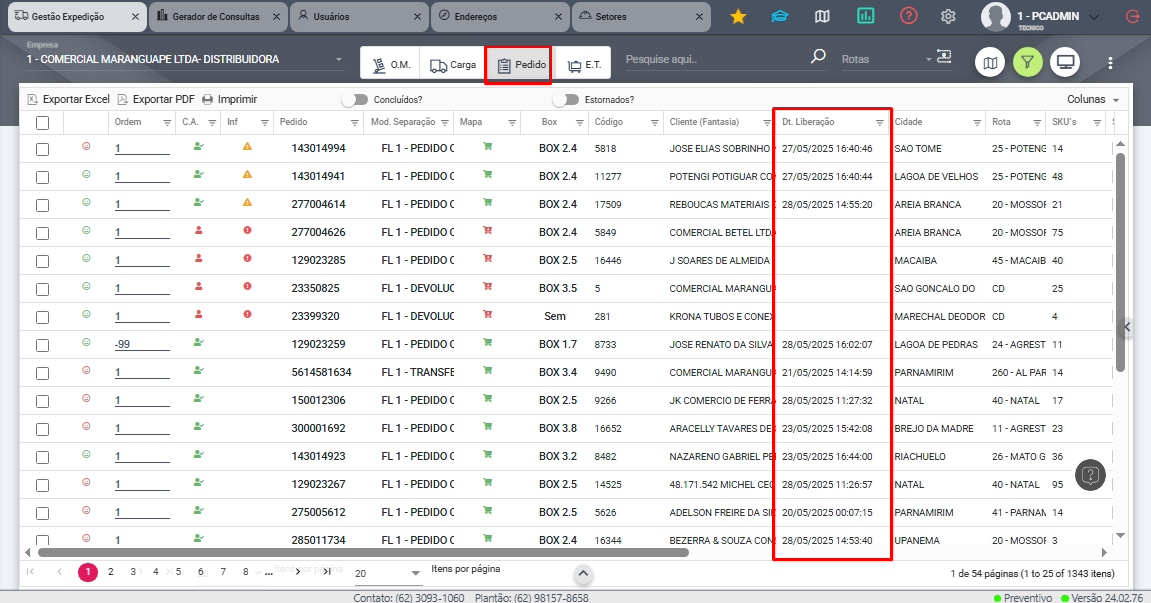Image resolution: width=1151 pixels, height=603 pixels.
Task: Select checkbox for pedido 300001692 row
Action: (43, 429)
